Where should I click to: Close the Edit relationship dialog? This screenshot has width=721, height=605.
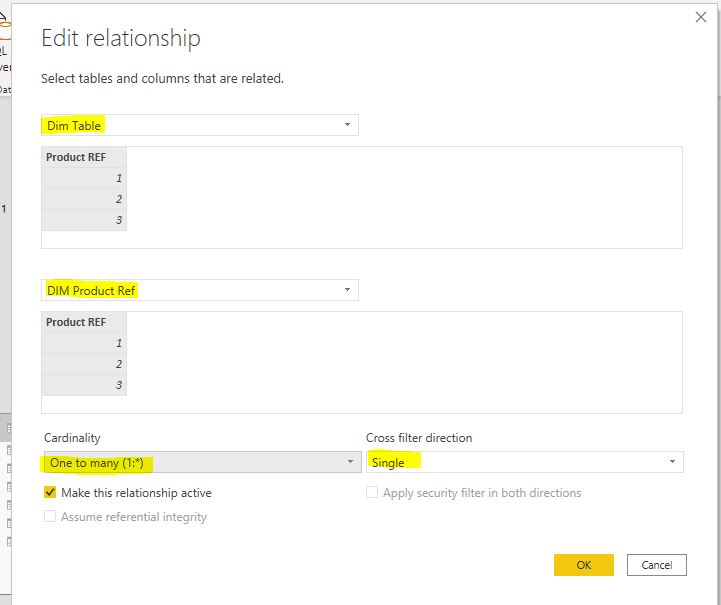701,17
